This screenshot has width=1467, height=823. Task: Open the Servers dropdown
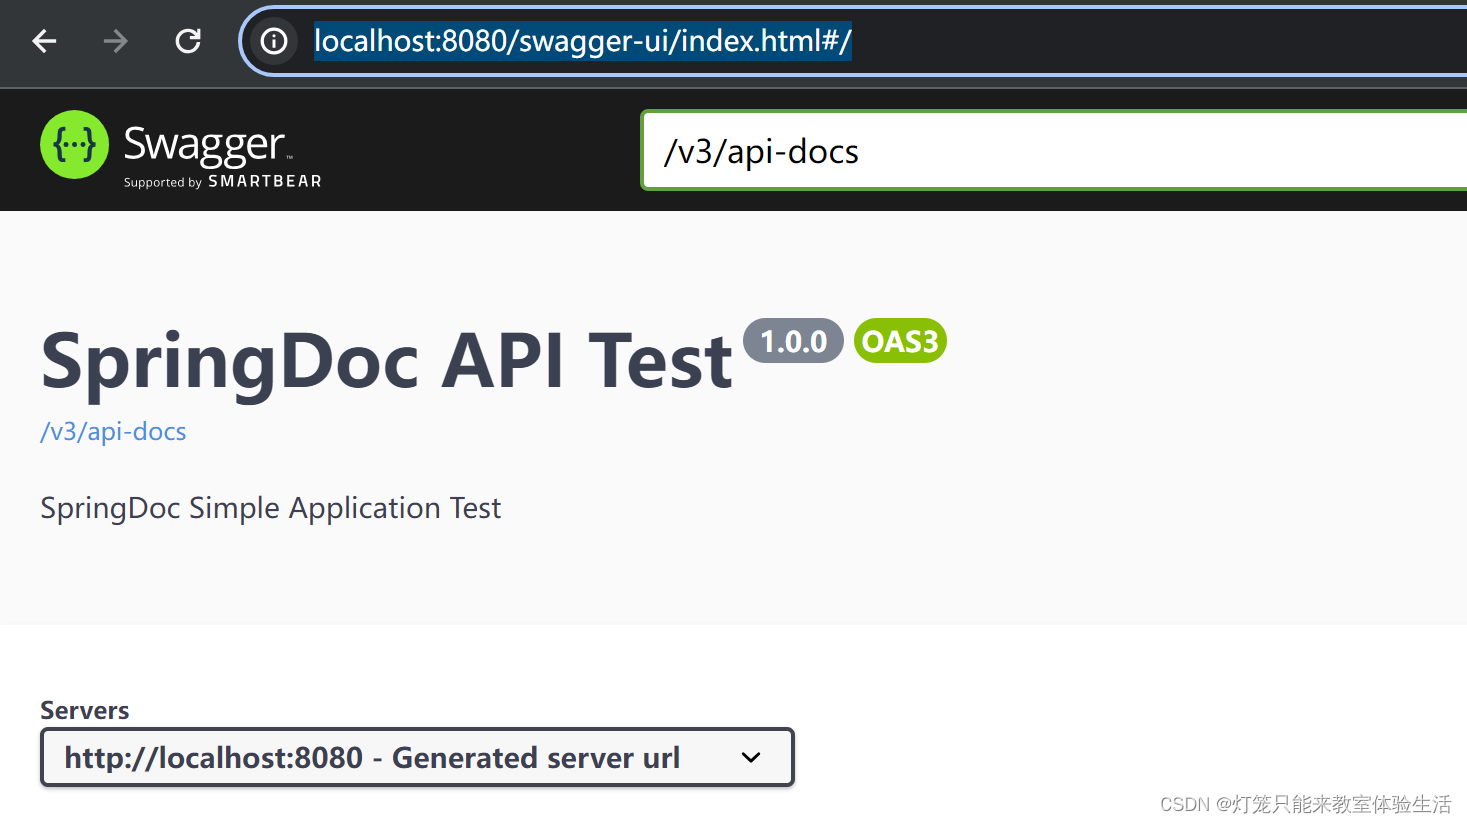[417, 757]
